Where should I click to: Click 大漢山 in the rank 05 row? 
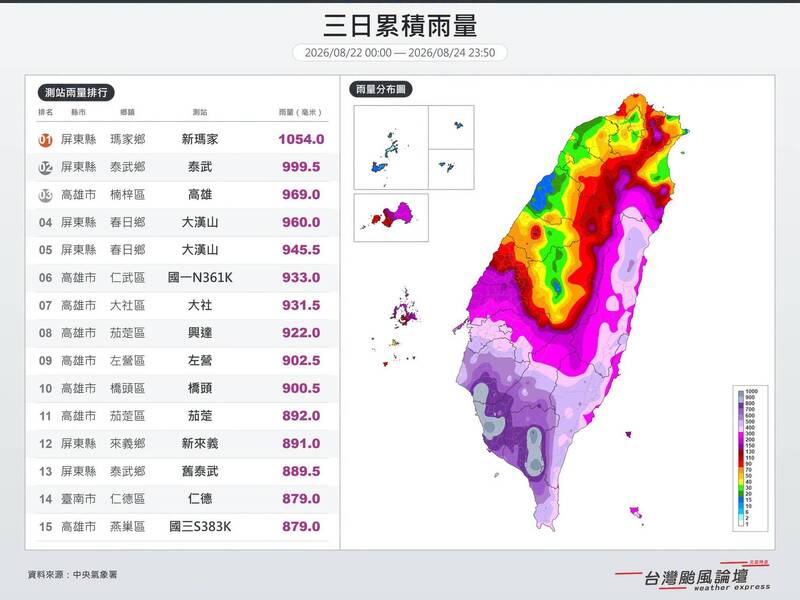199,250
